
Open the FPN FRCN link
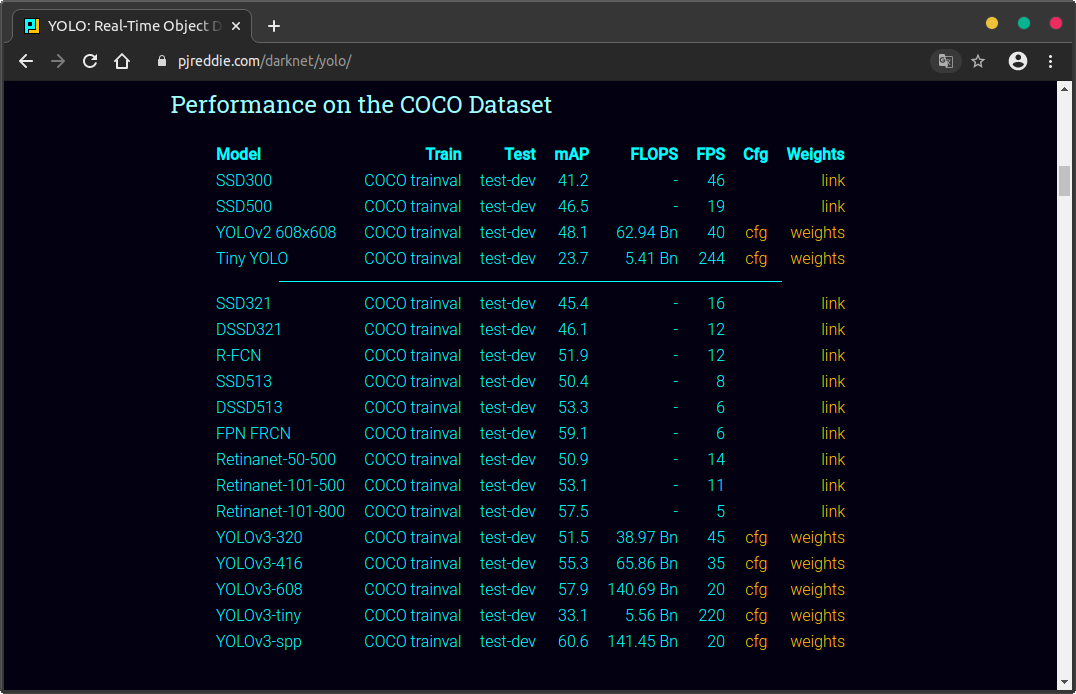[x=833, y=434]
